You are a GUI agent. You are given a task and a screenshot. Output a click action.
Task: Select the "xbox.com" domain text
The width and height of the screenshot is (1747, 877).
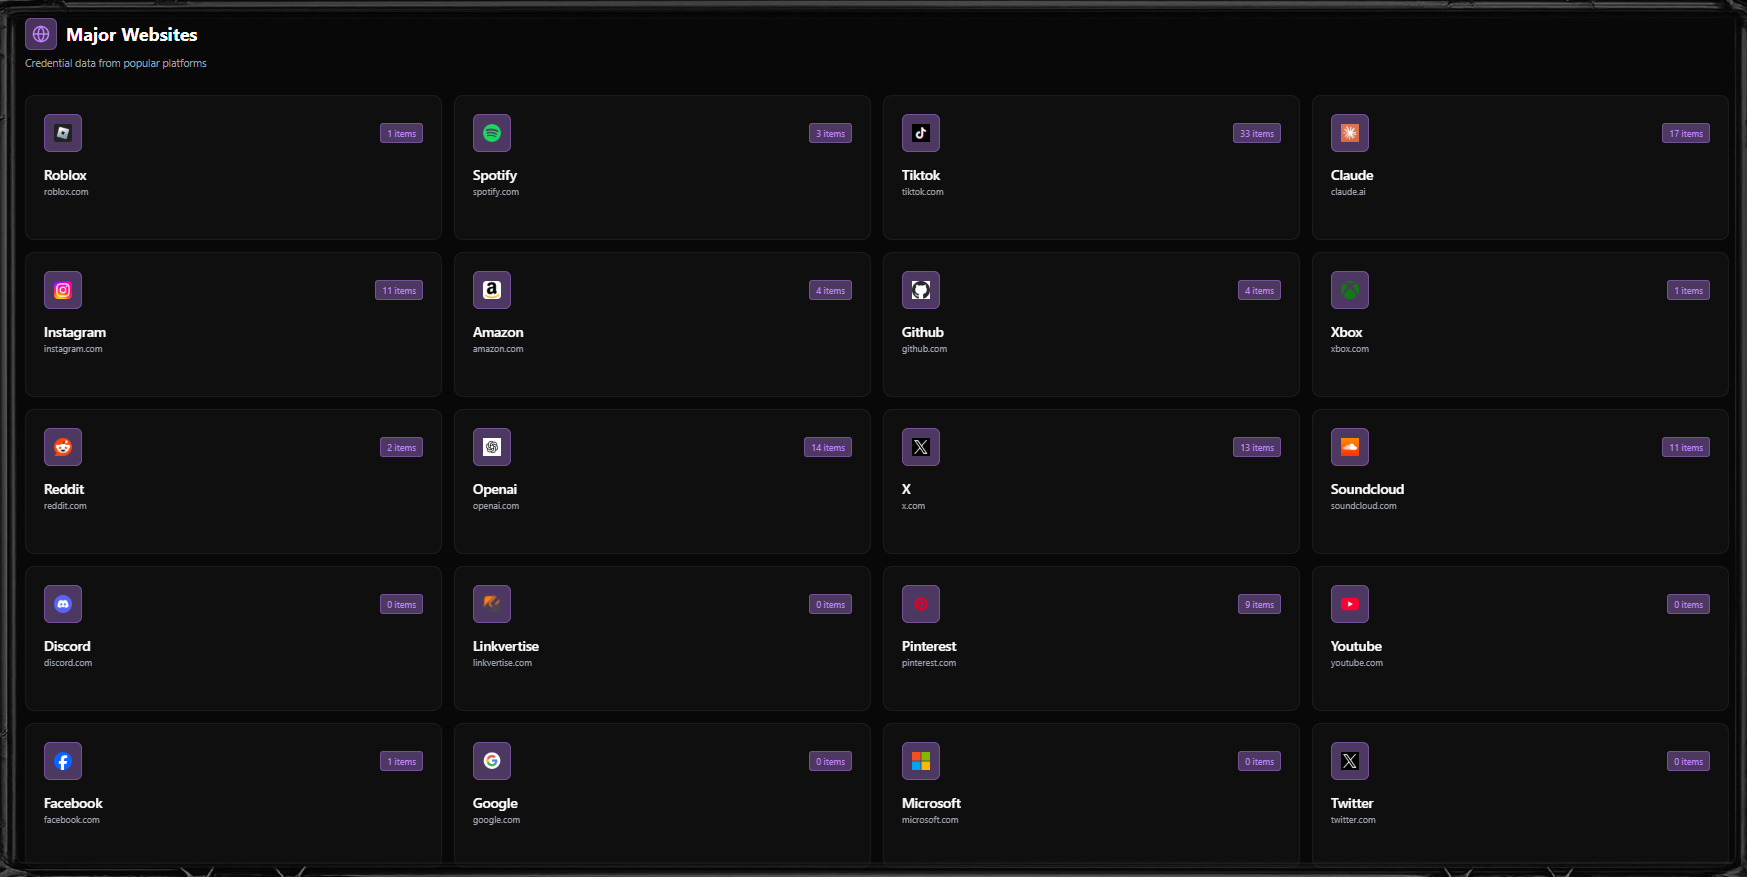(x=1350, y=349)
